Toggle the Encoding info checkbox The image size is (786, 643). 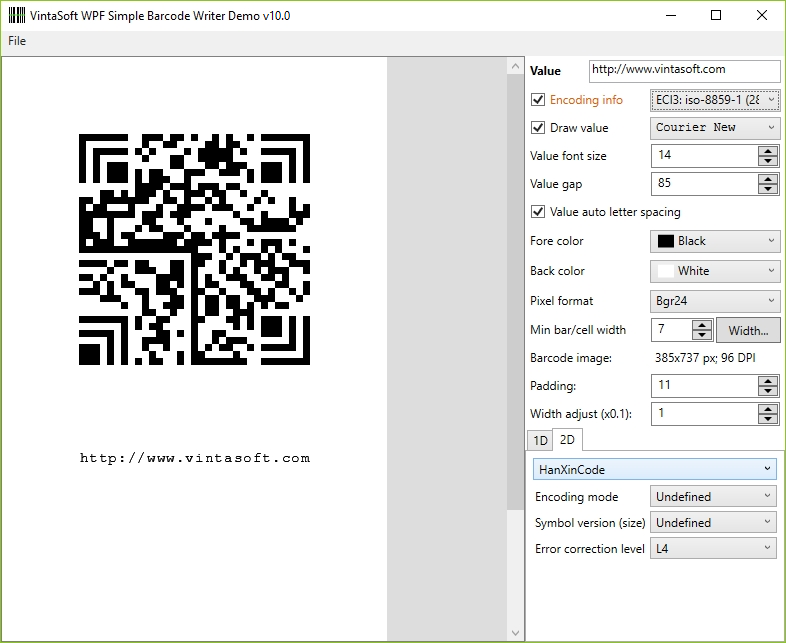pos(538,100)
